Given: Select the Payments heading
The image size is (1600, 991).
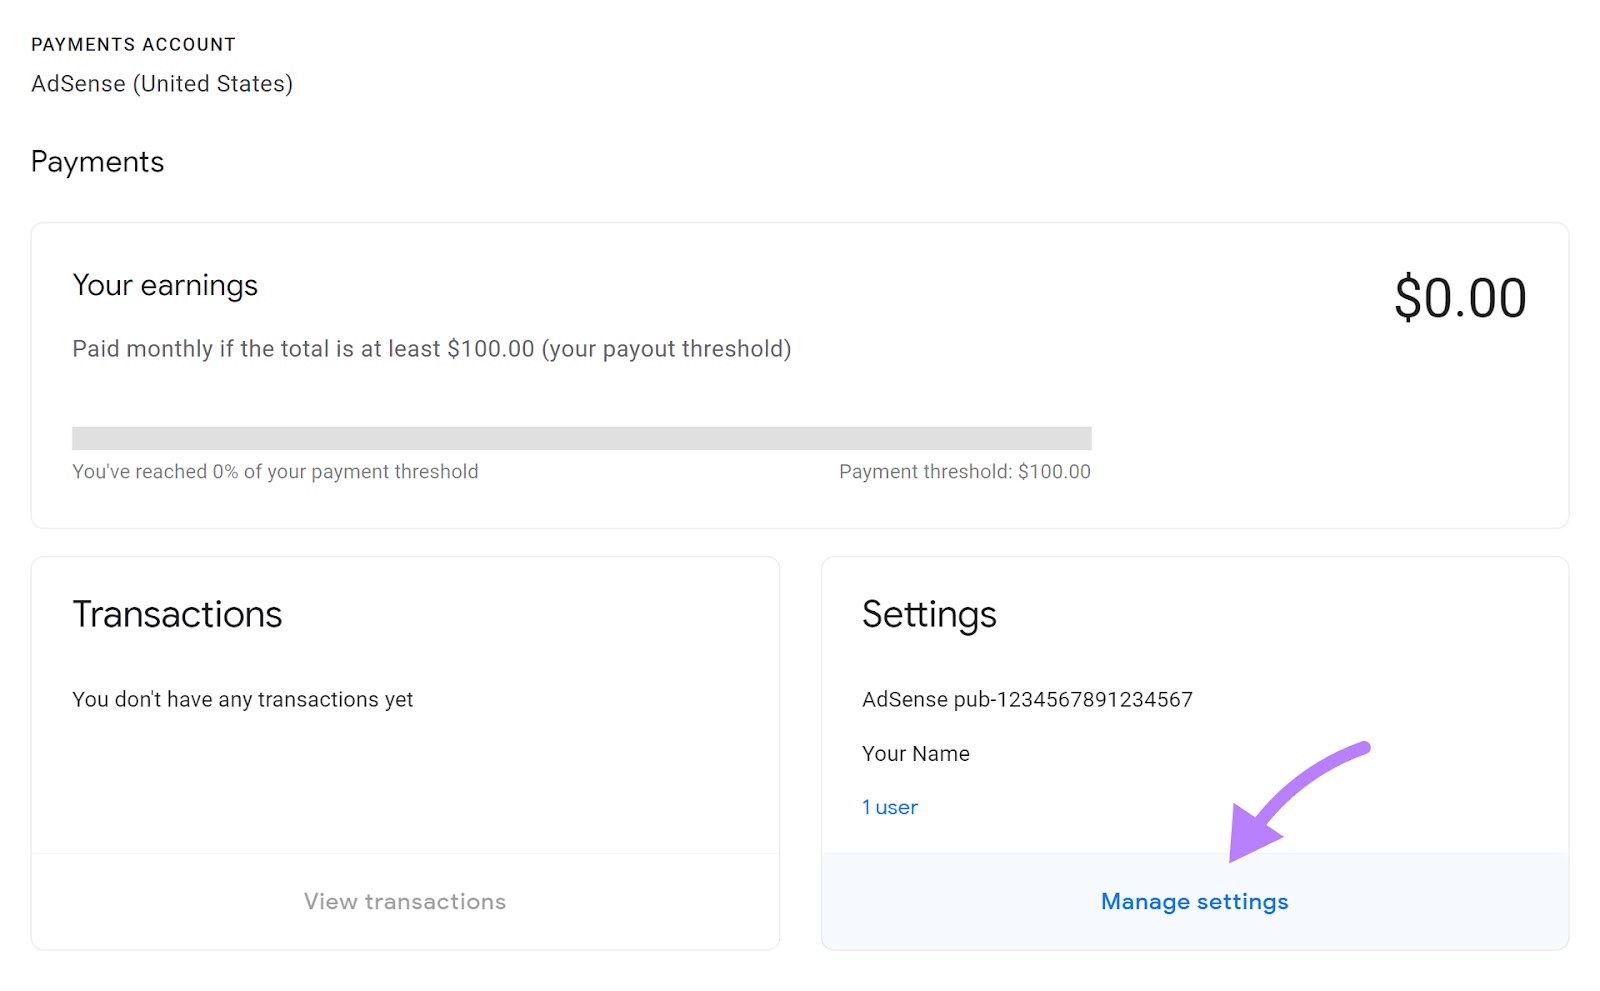Looking at the screenshot, I should [x=97, y=161].
